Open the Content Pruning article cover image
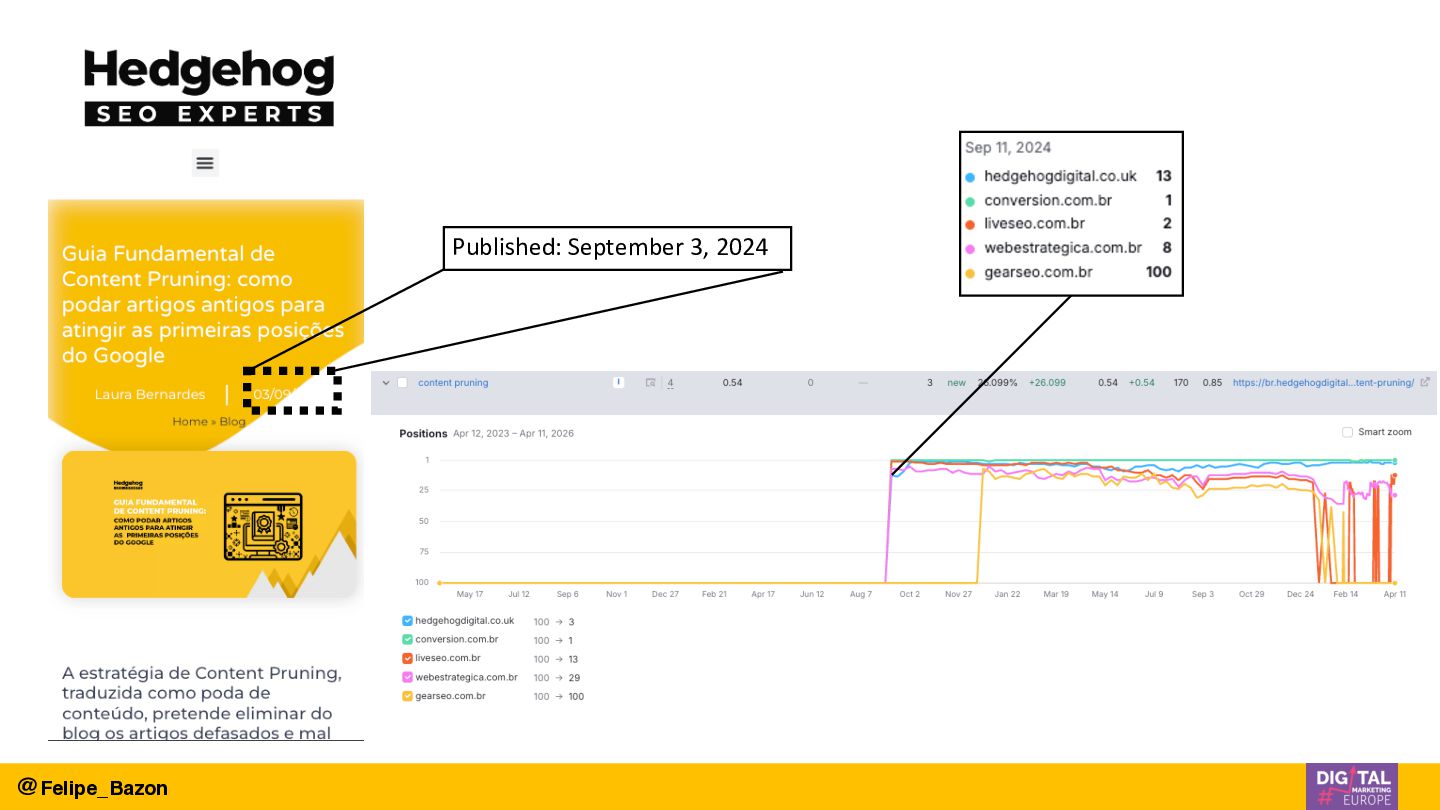Viewport: 1440px width, 810px height. (209, 524)
